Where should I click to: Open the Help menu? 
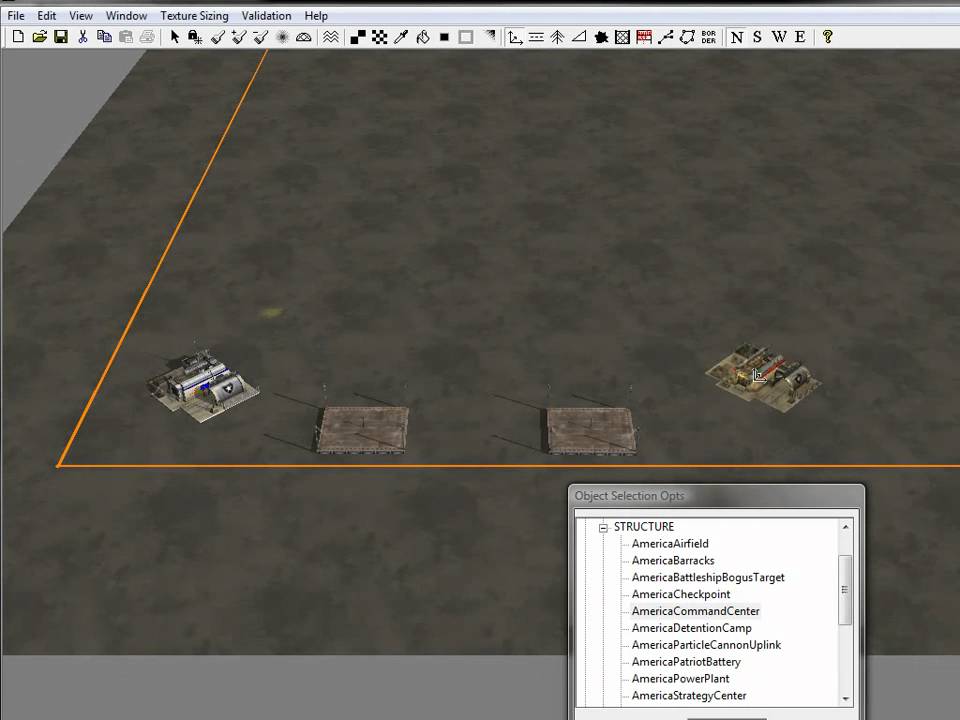click(316, 16)
